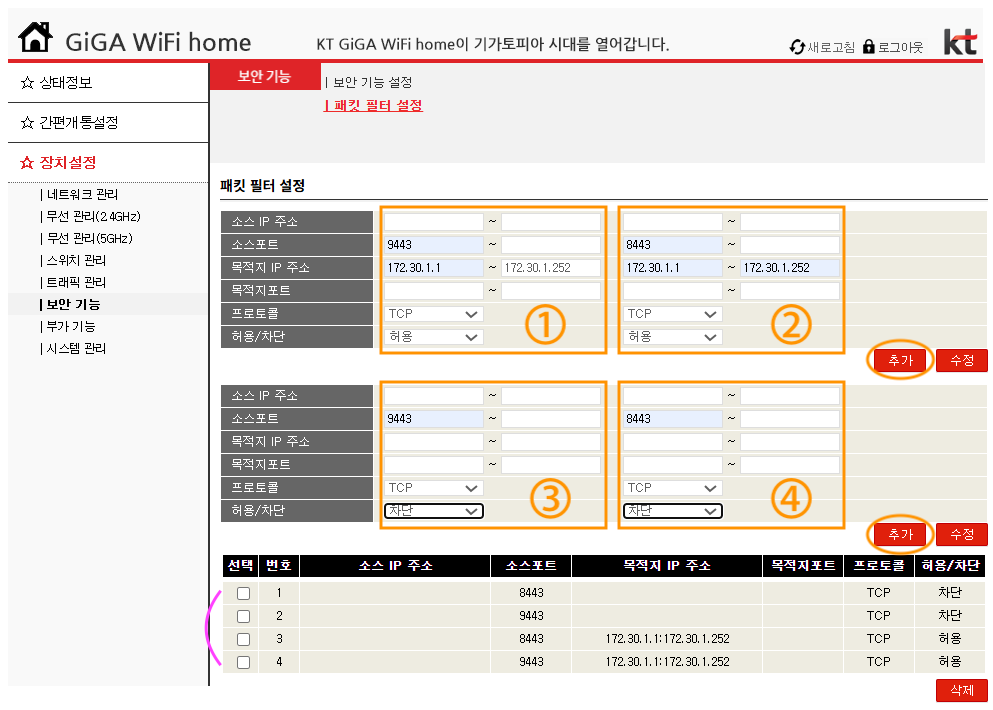Click the kt logo
The image size is (993, 710).
click(x=960, y=42)
